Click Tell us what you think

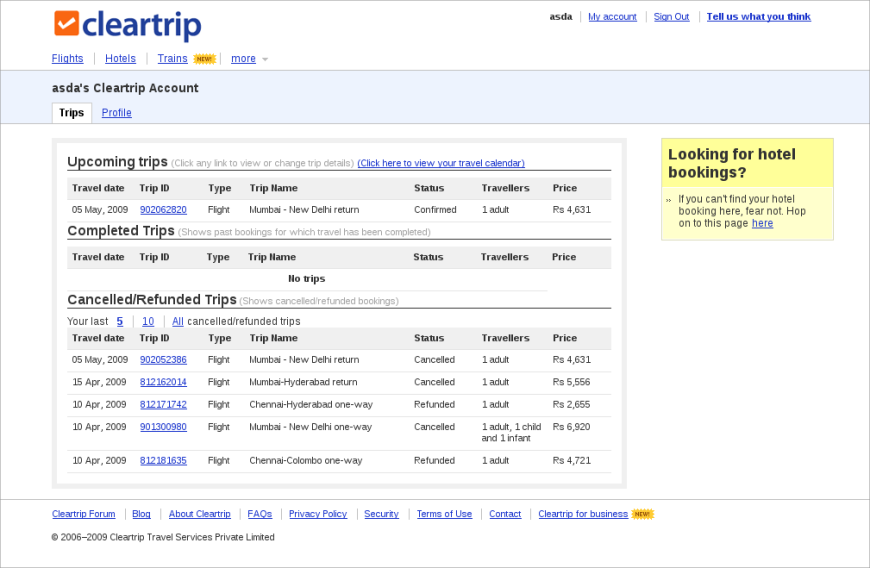[x=758, y=17]
